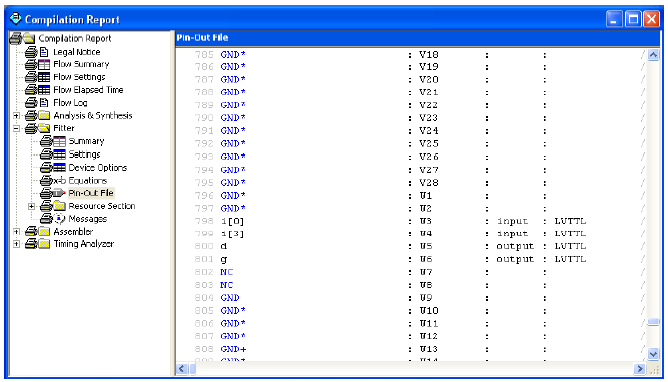Click the Flow Elapsed Time table icon
Image resolution: width=668 pixels, height=382 pixels.
(x=44, y=90)
